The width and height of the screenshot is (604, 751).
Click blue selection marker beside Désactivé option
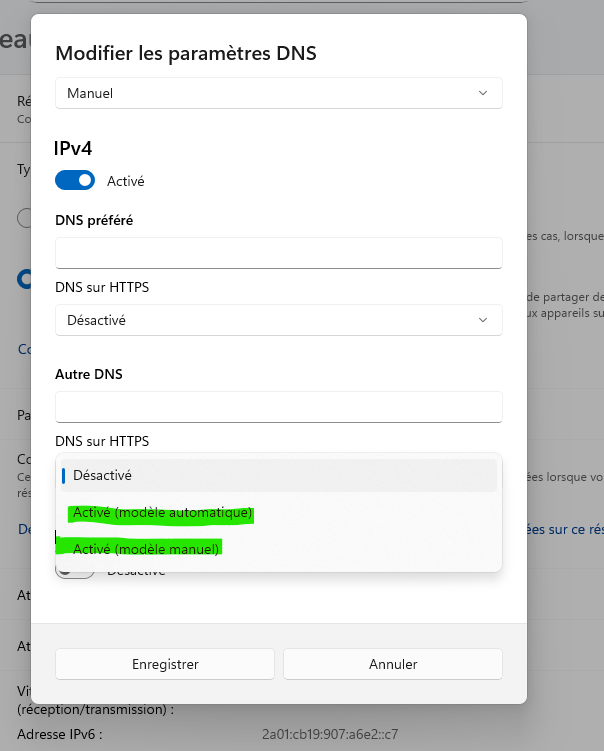(64, 476)
